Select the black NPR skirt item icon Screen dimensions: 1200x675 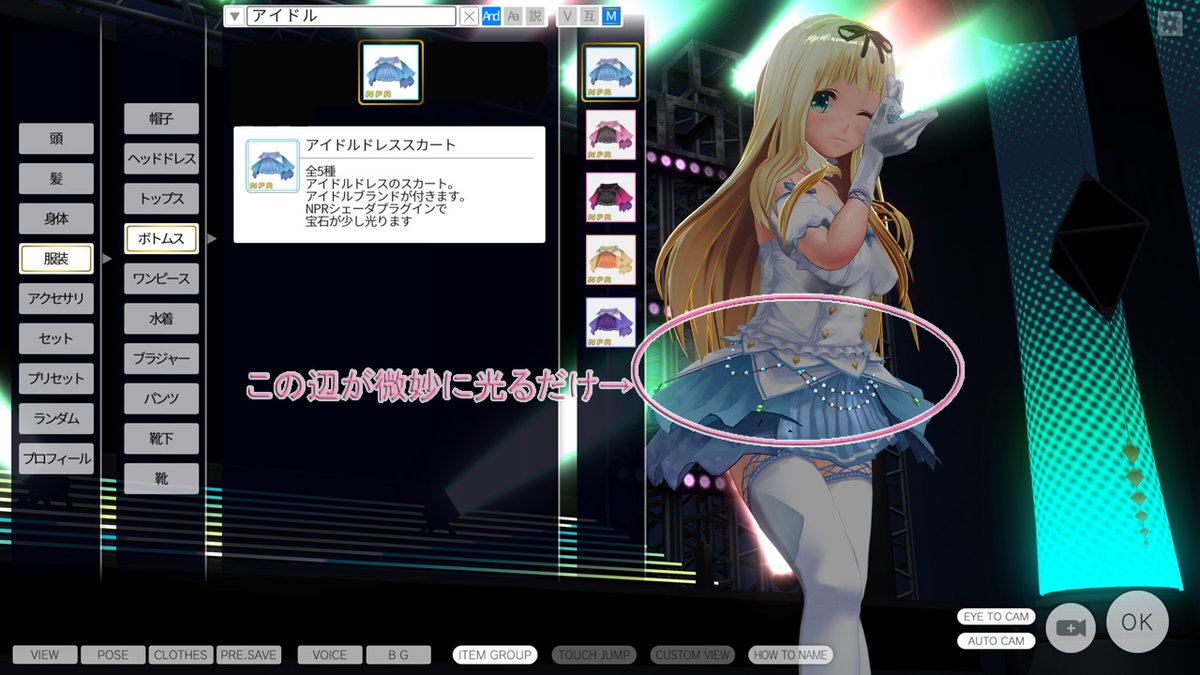click(611, 196)
